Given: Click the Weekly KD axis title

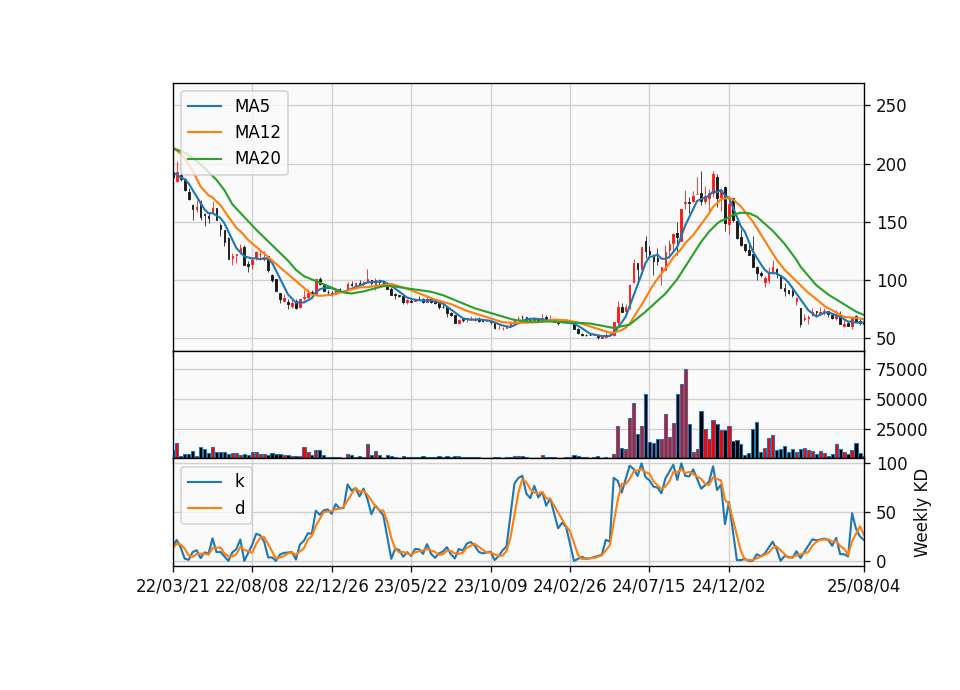Looking at the screenshot, I should (x=921, y=514).
